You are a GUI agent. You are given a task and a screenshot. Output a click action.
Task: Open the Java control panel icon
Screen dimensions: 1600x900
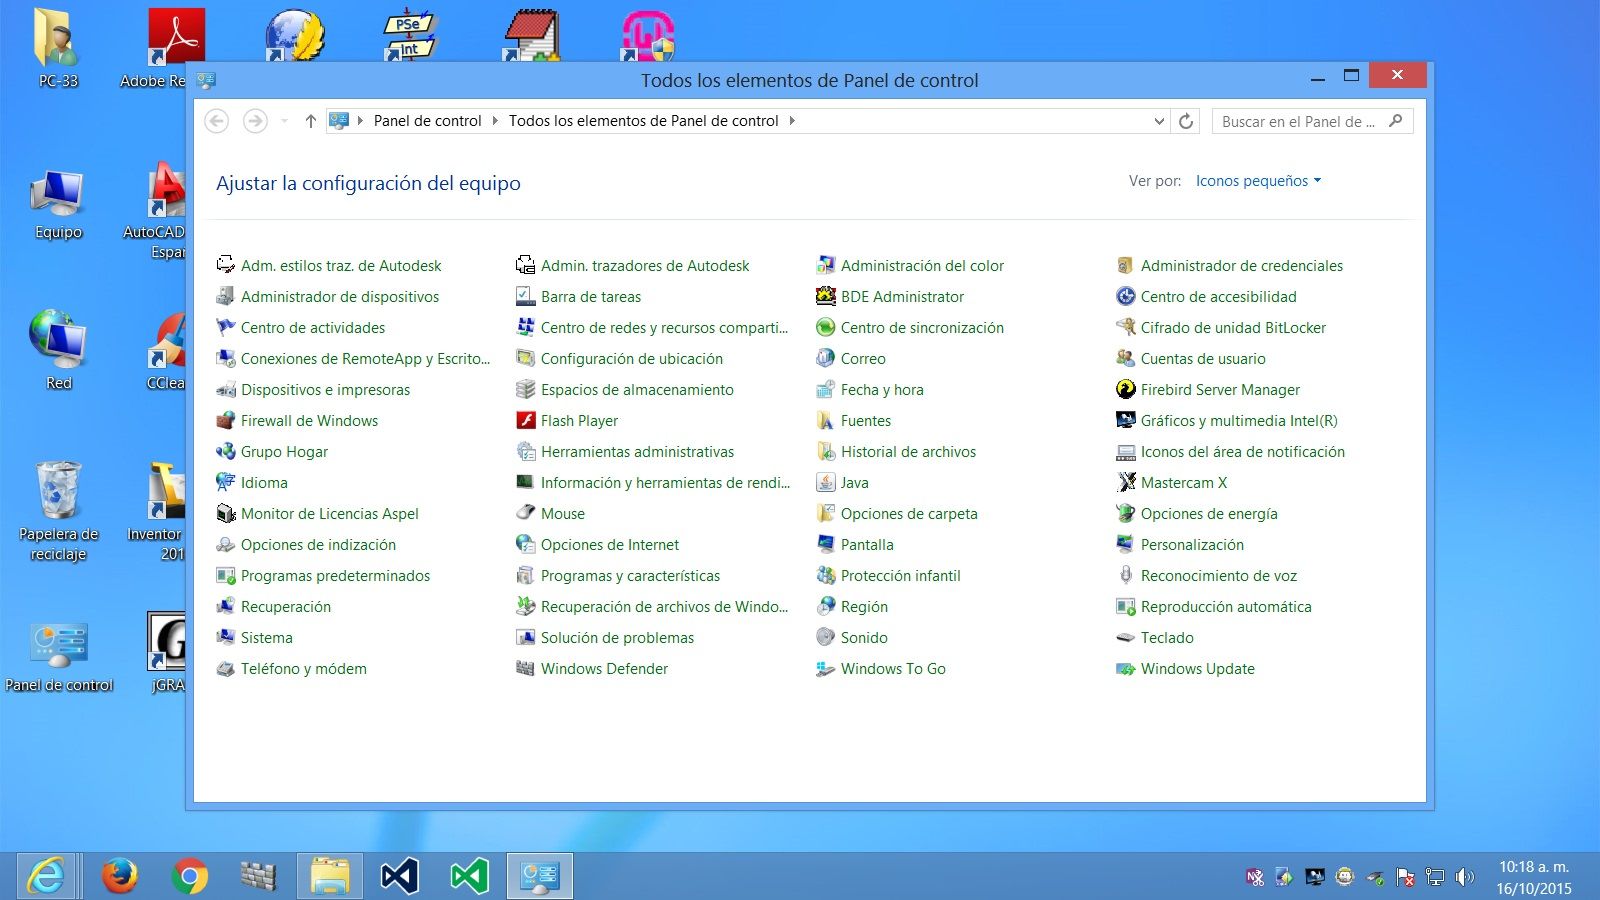pos(826,483)
